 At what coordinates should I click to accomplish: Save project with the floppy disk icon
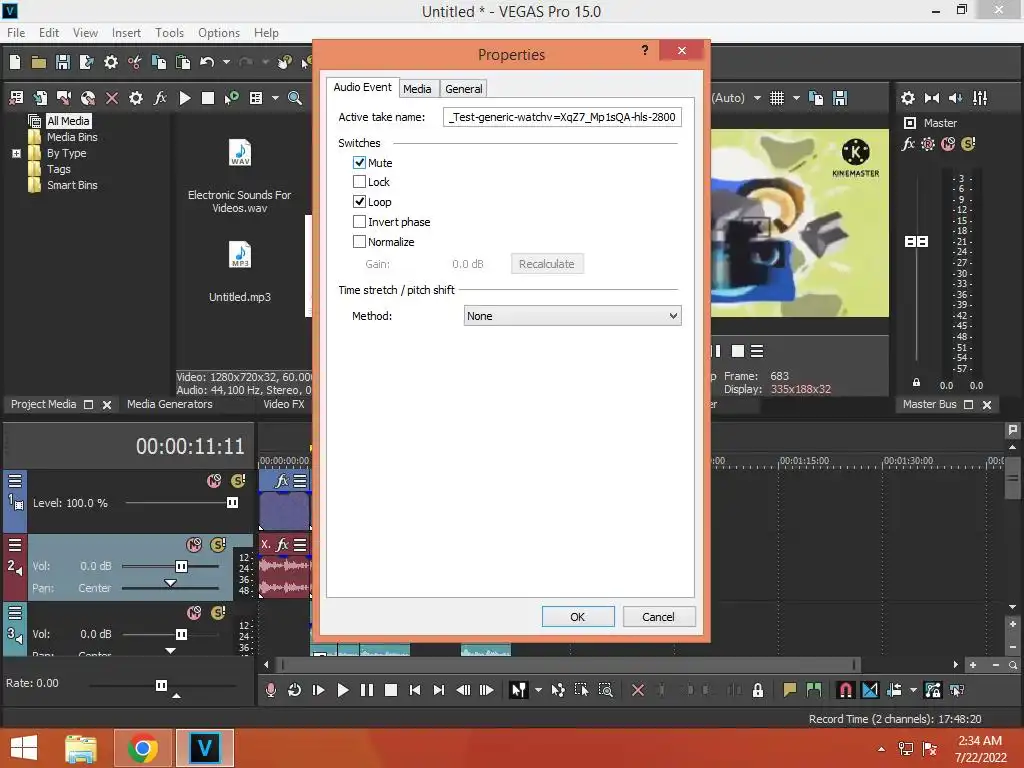(63, 62)
